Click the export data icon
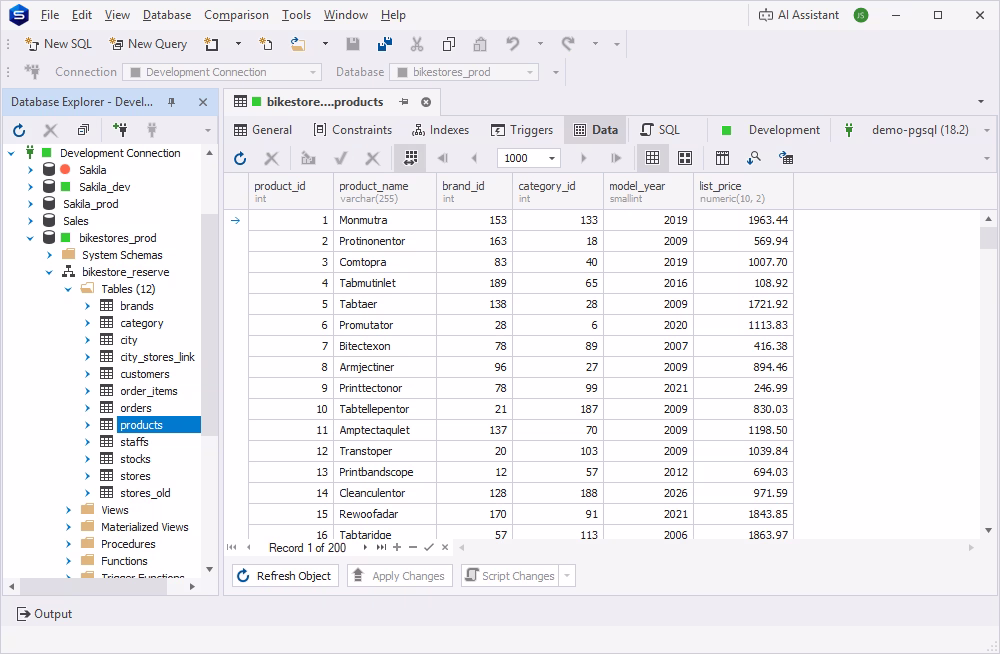 (x=786, y=158)
